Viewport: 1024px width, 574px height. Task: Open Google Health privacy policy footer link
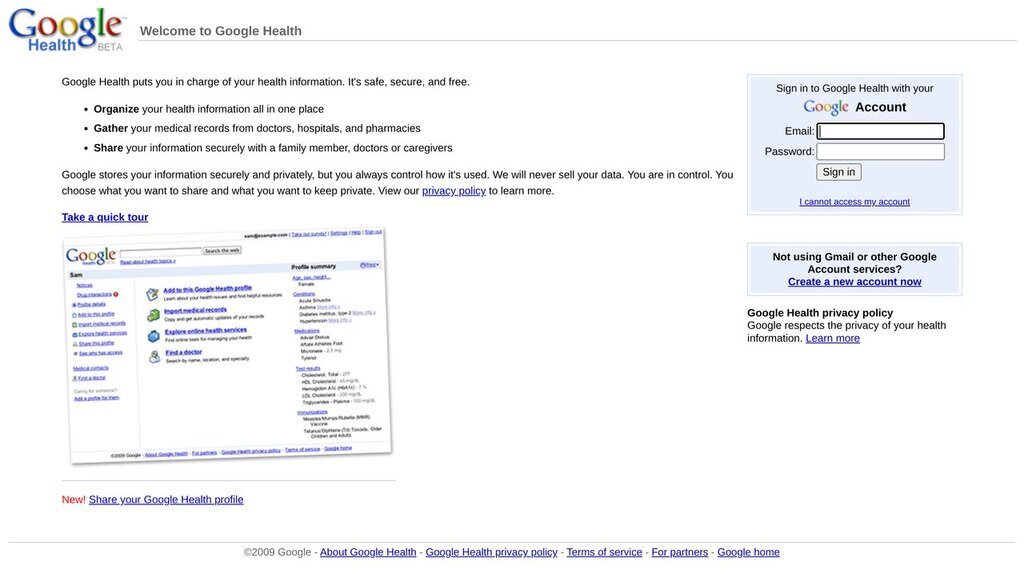click(x=492, y=552)
